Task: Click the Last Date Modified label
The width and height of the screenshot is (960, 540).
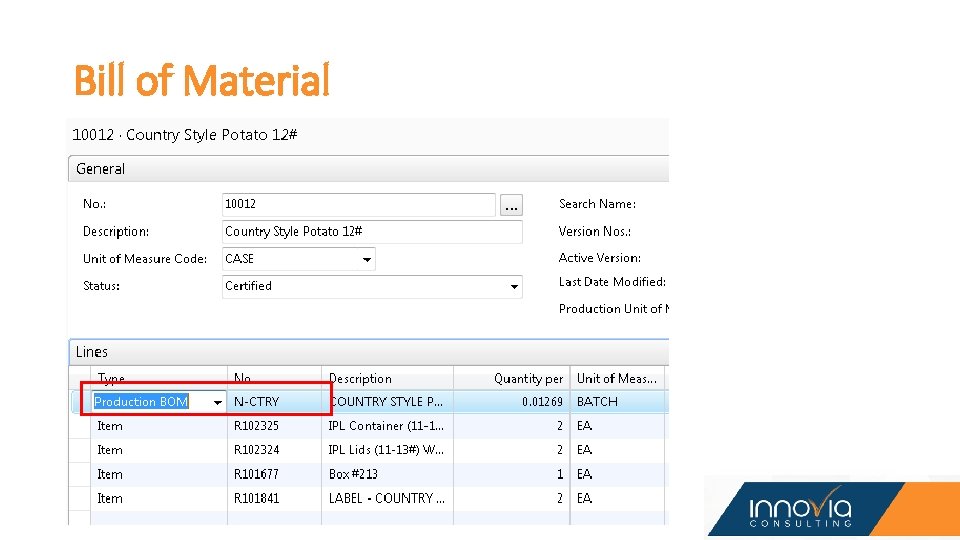Action: [x=612, y=282]
